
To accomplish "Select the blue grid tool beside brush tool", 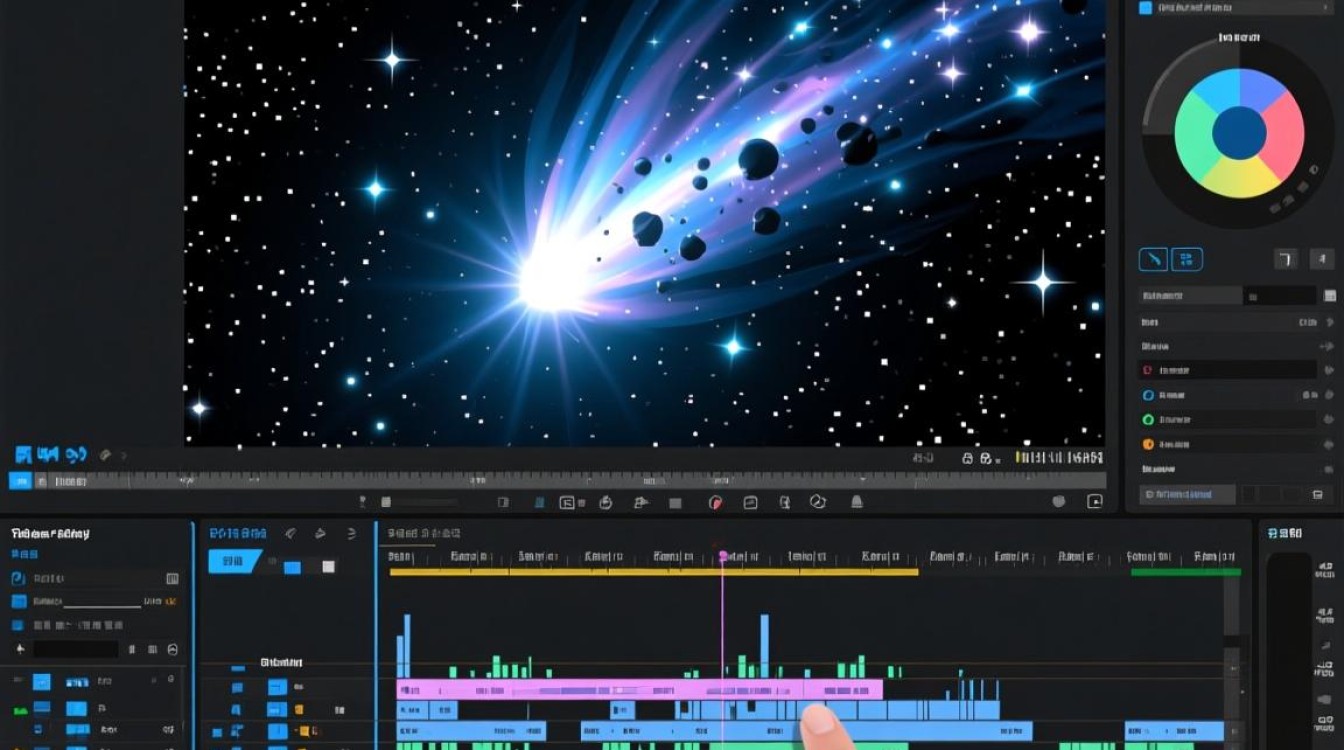I will [x=1187, y=260].
